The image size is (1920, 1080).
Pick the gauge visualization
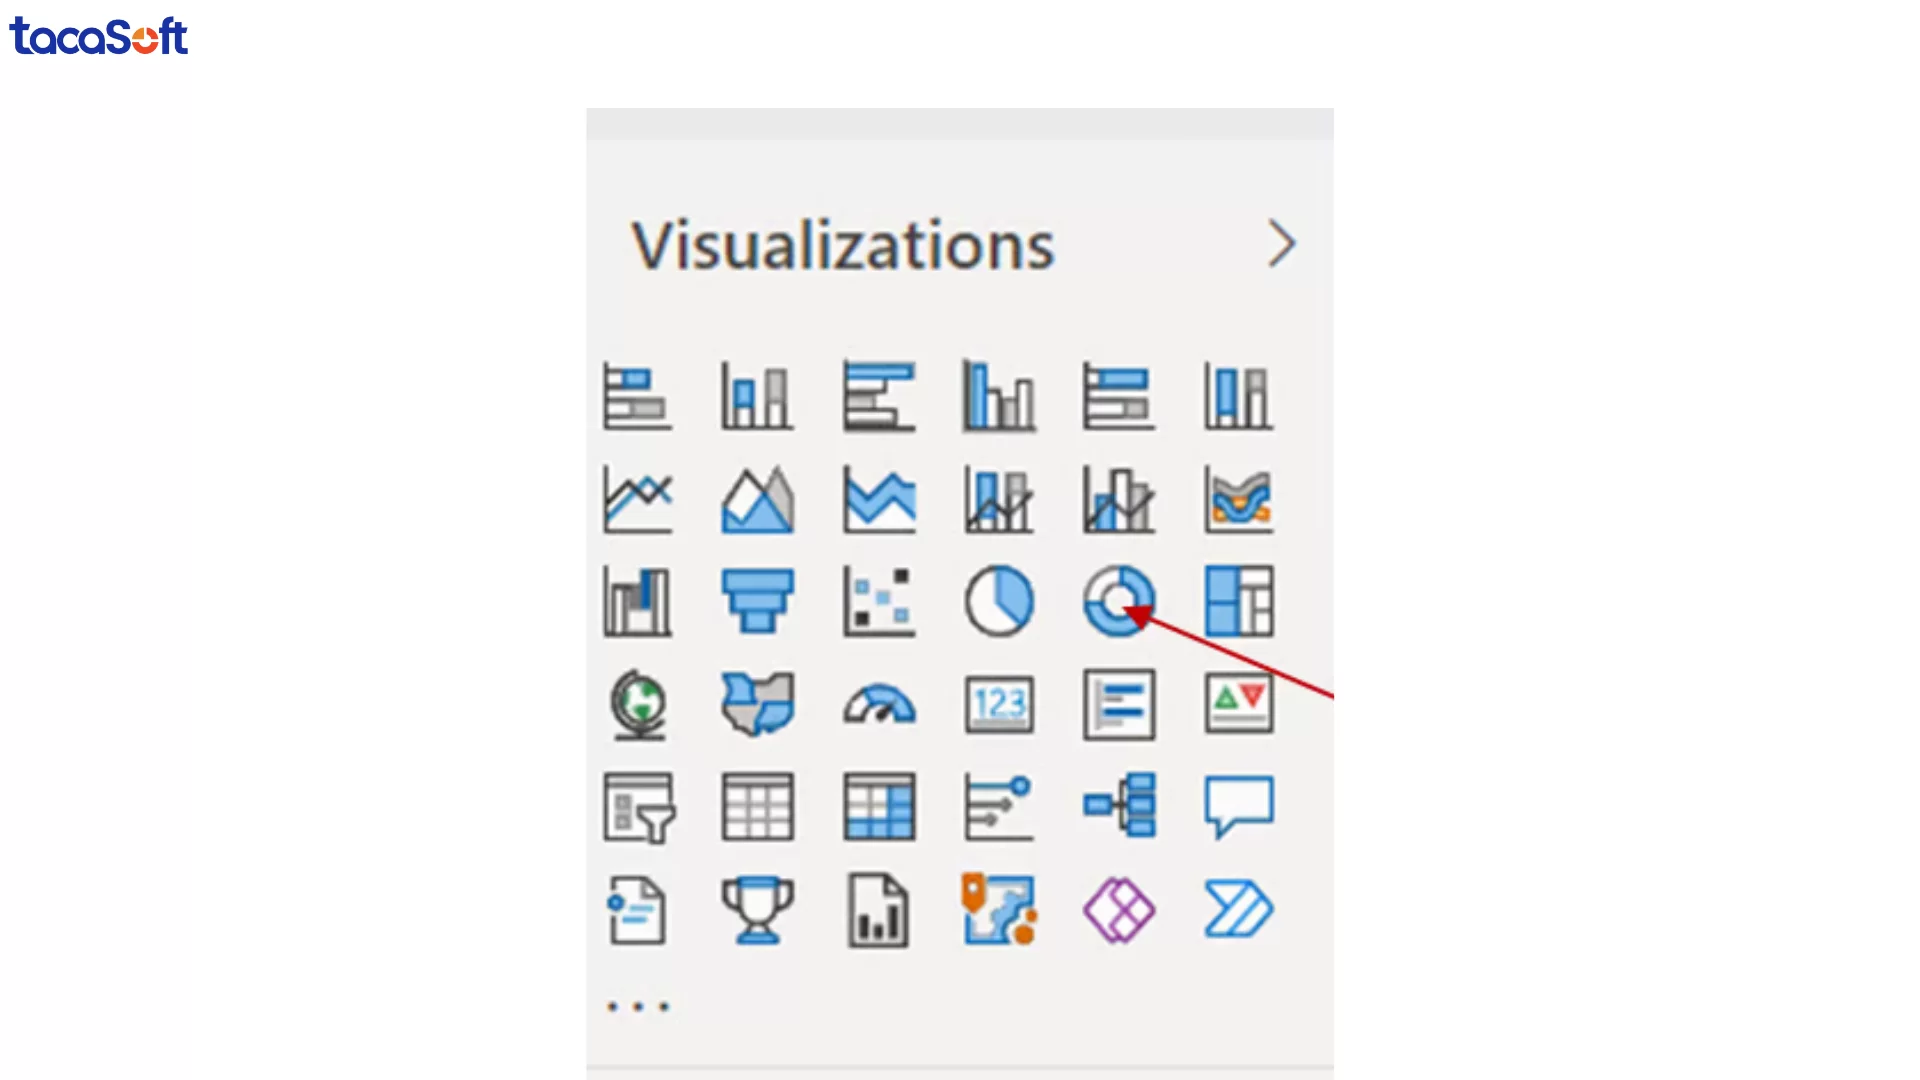tap(879, 705)
